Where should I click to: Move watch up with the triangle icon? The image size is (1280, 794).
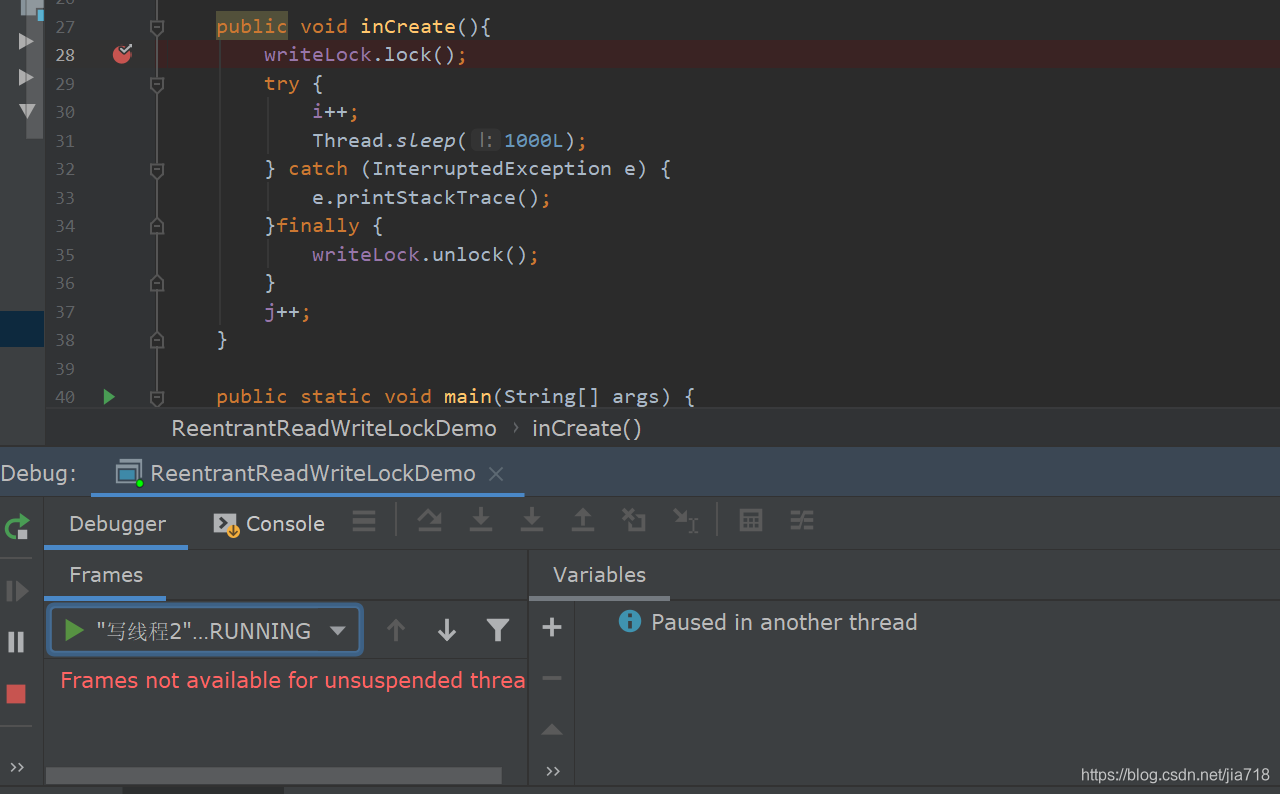552,730
